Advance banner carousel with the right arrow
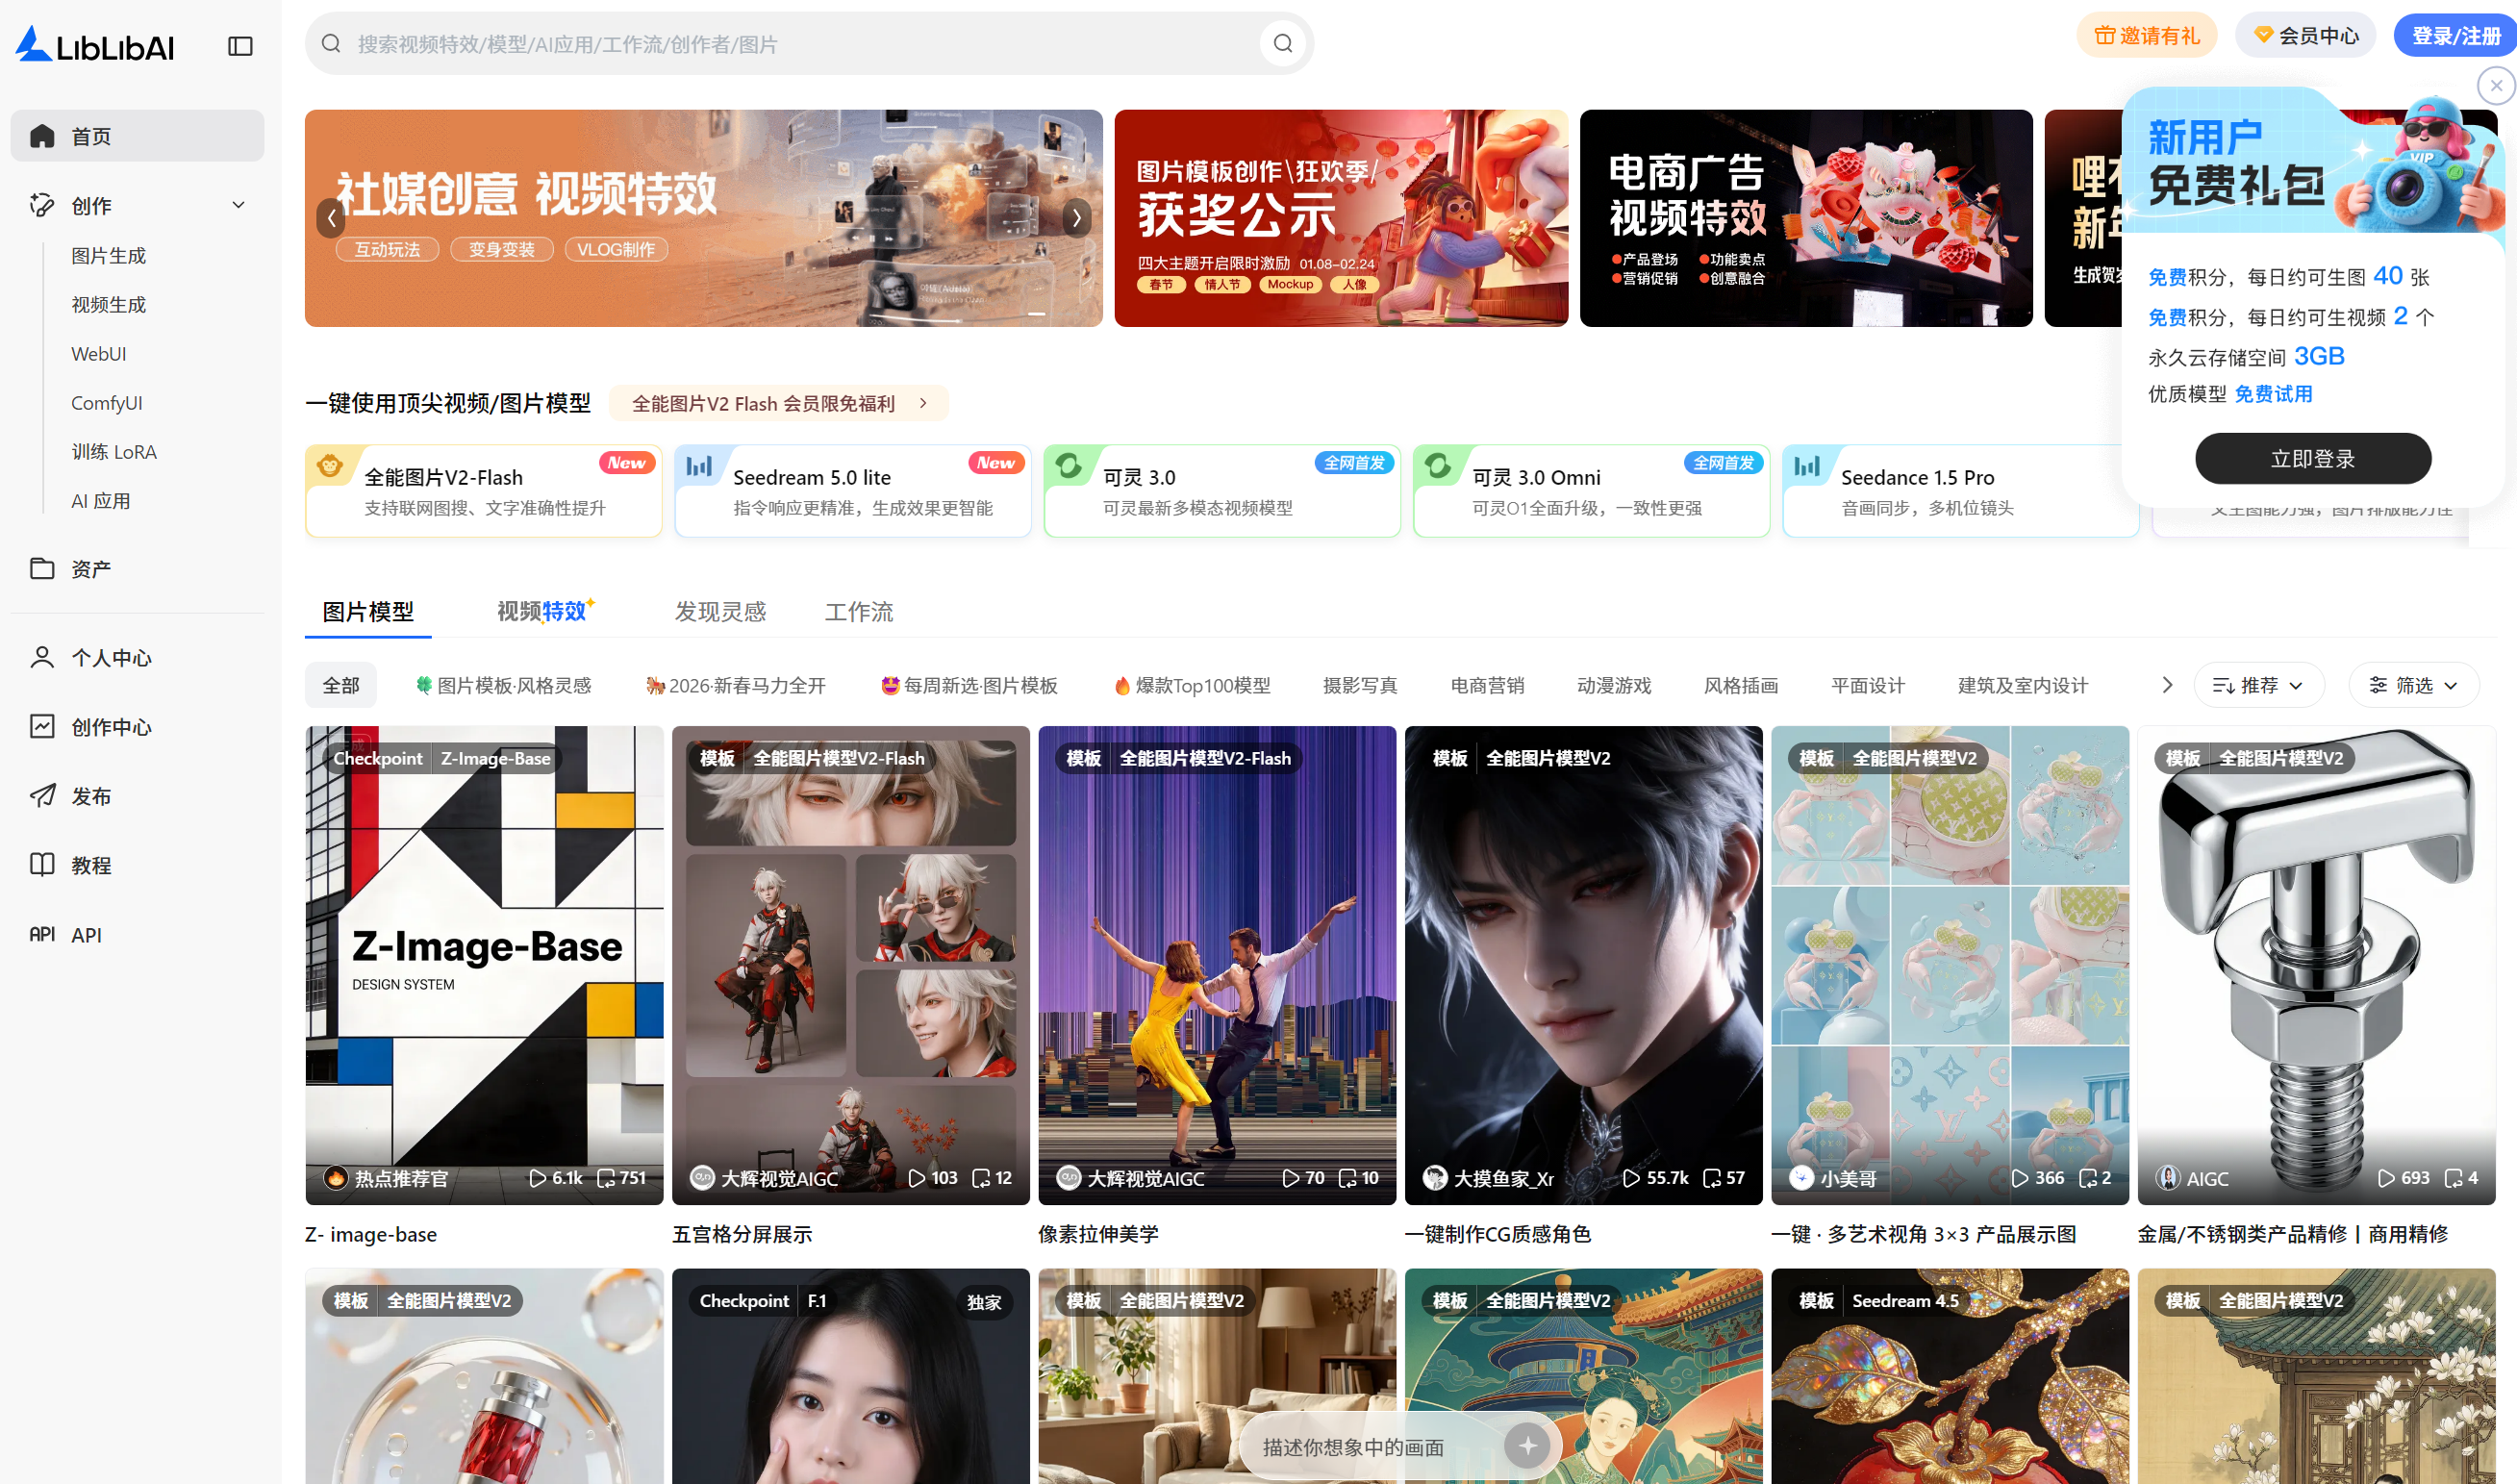Viewport: 2517px width, 1484px height. point(1076,218)
